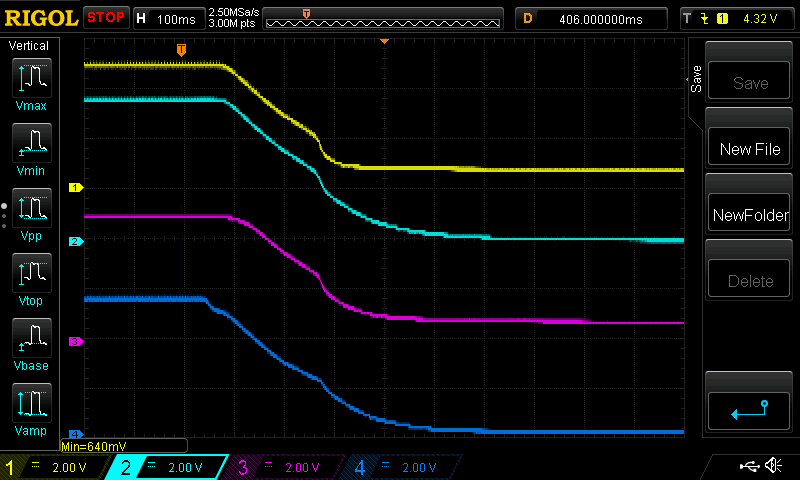Click the Delete button
The width and height of the screenshot is (800, 480).
point(749,279)
